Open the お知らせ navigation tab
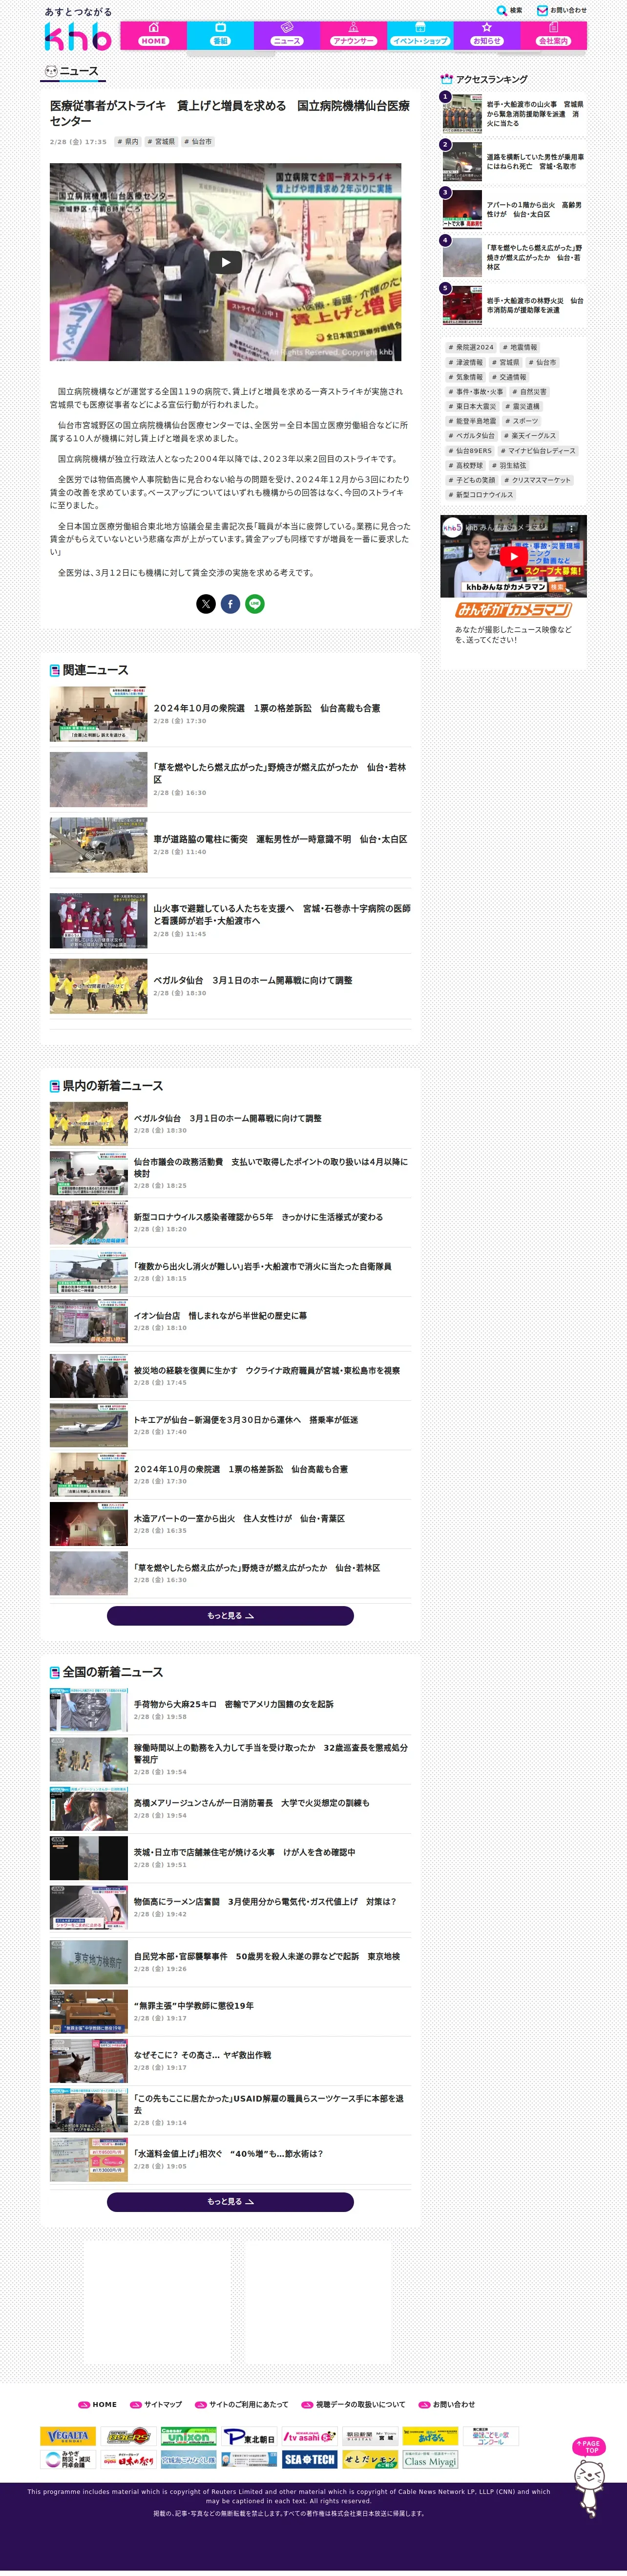Viewport: 627px width, 2576px height. click(x=487, y=35)
